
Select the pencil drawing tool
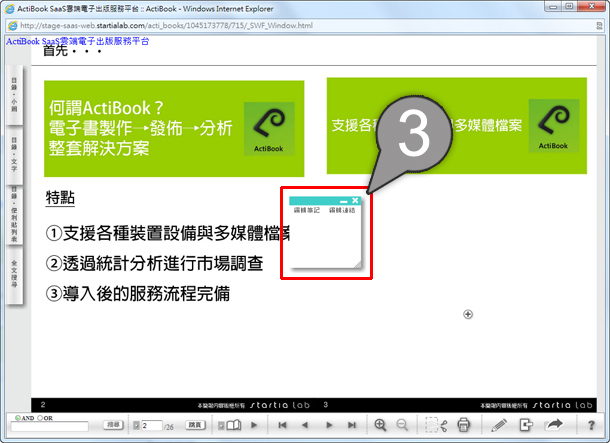click(x=499, y=425)
